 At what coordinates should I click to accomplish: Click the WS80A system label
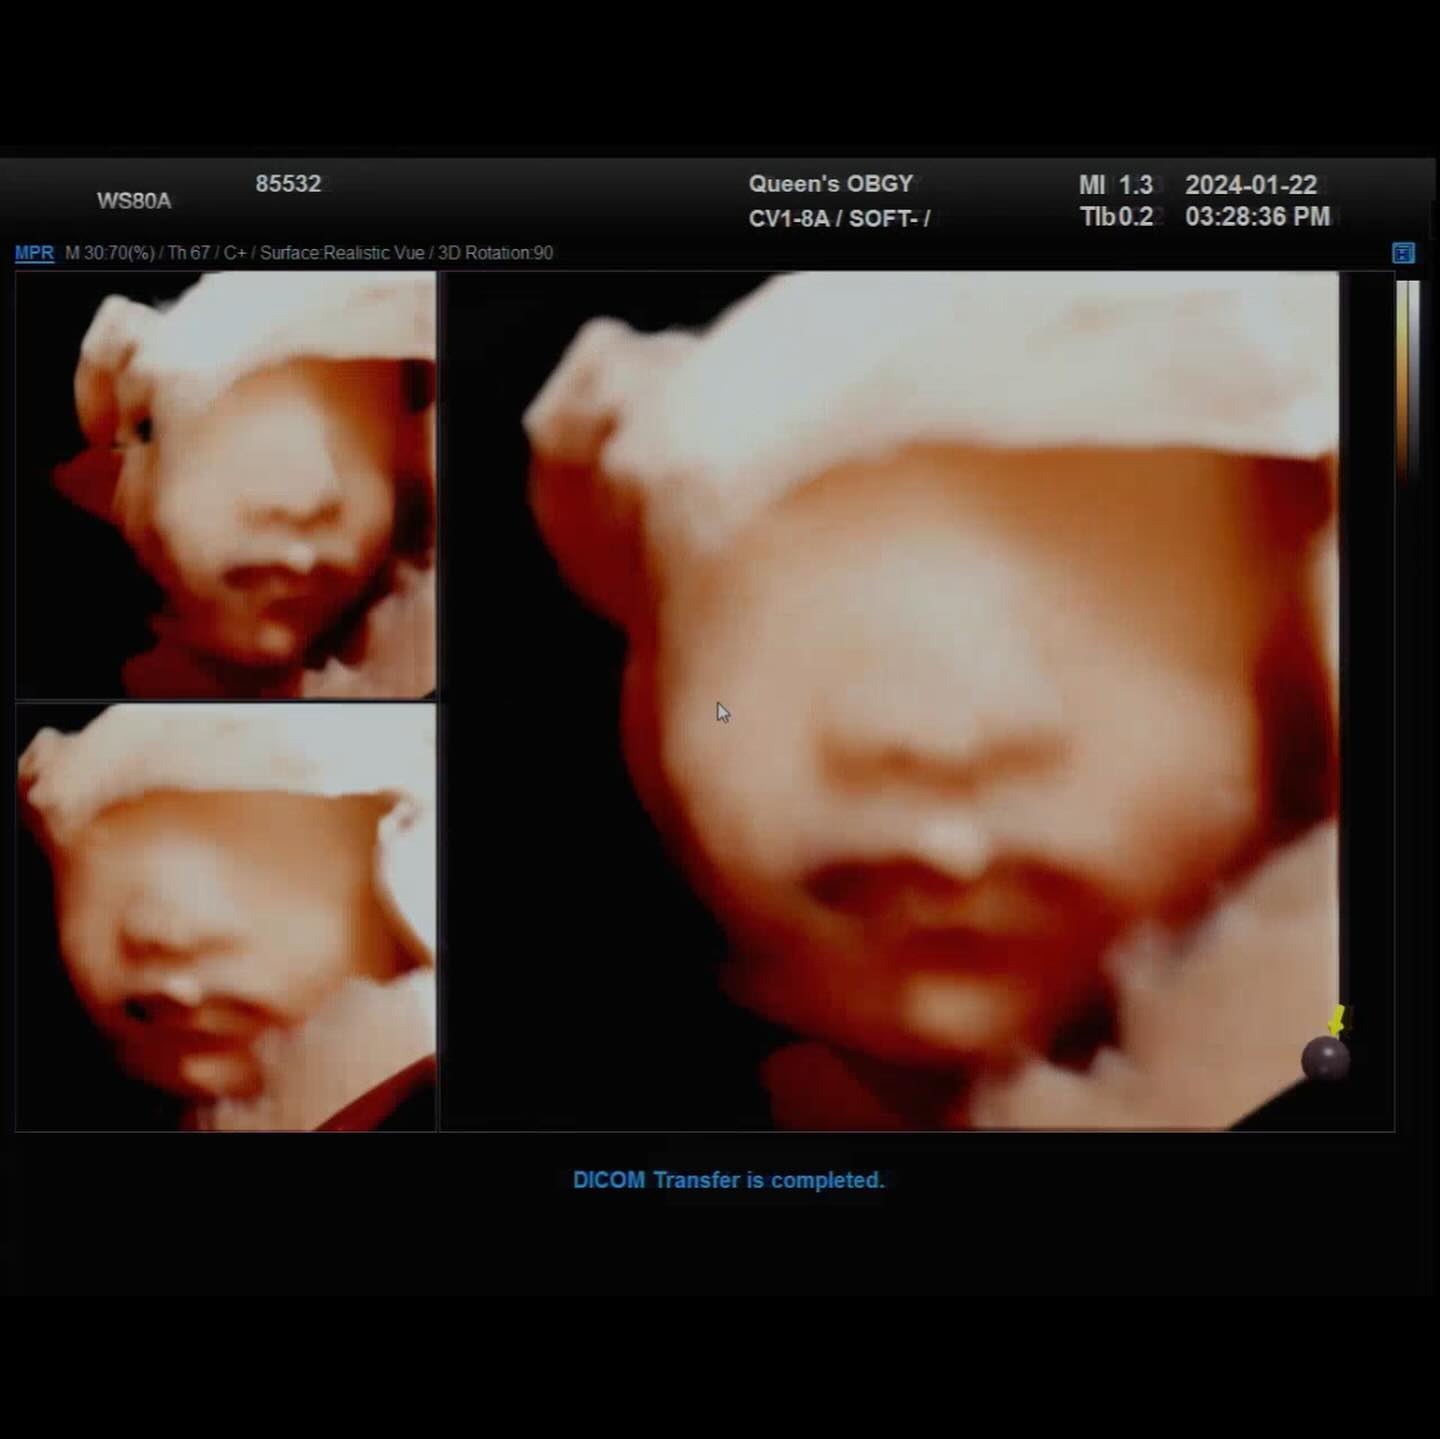[134, 201]
